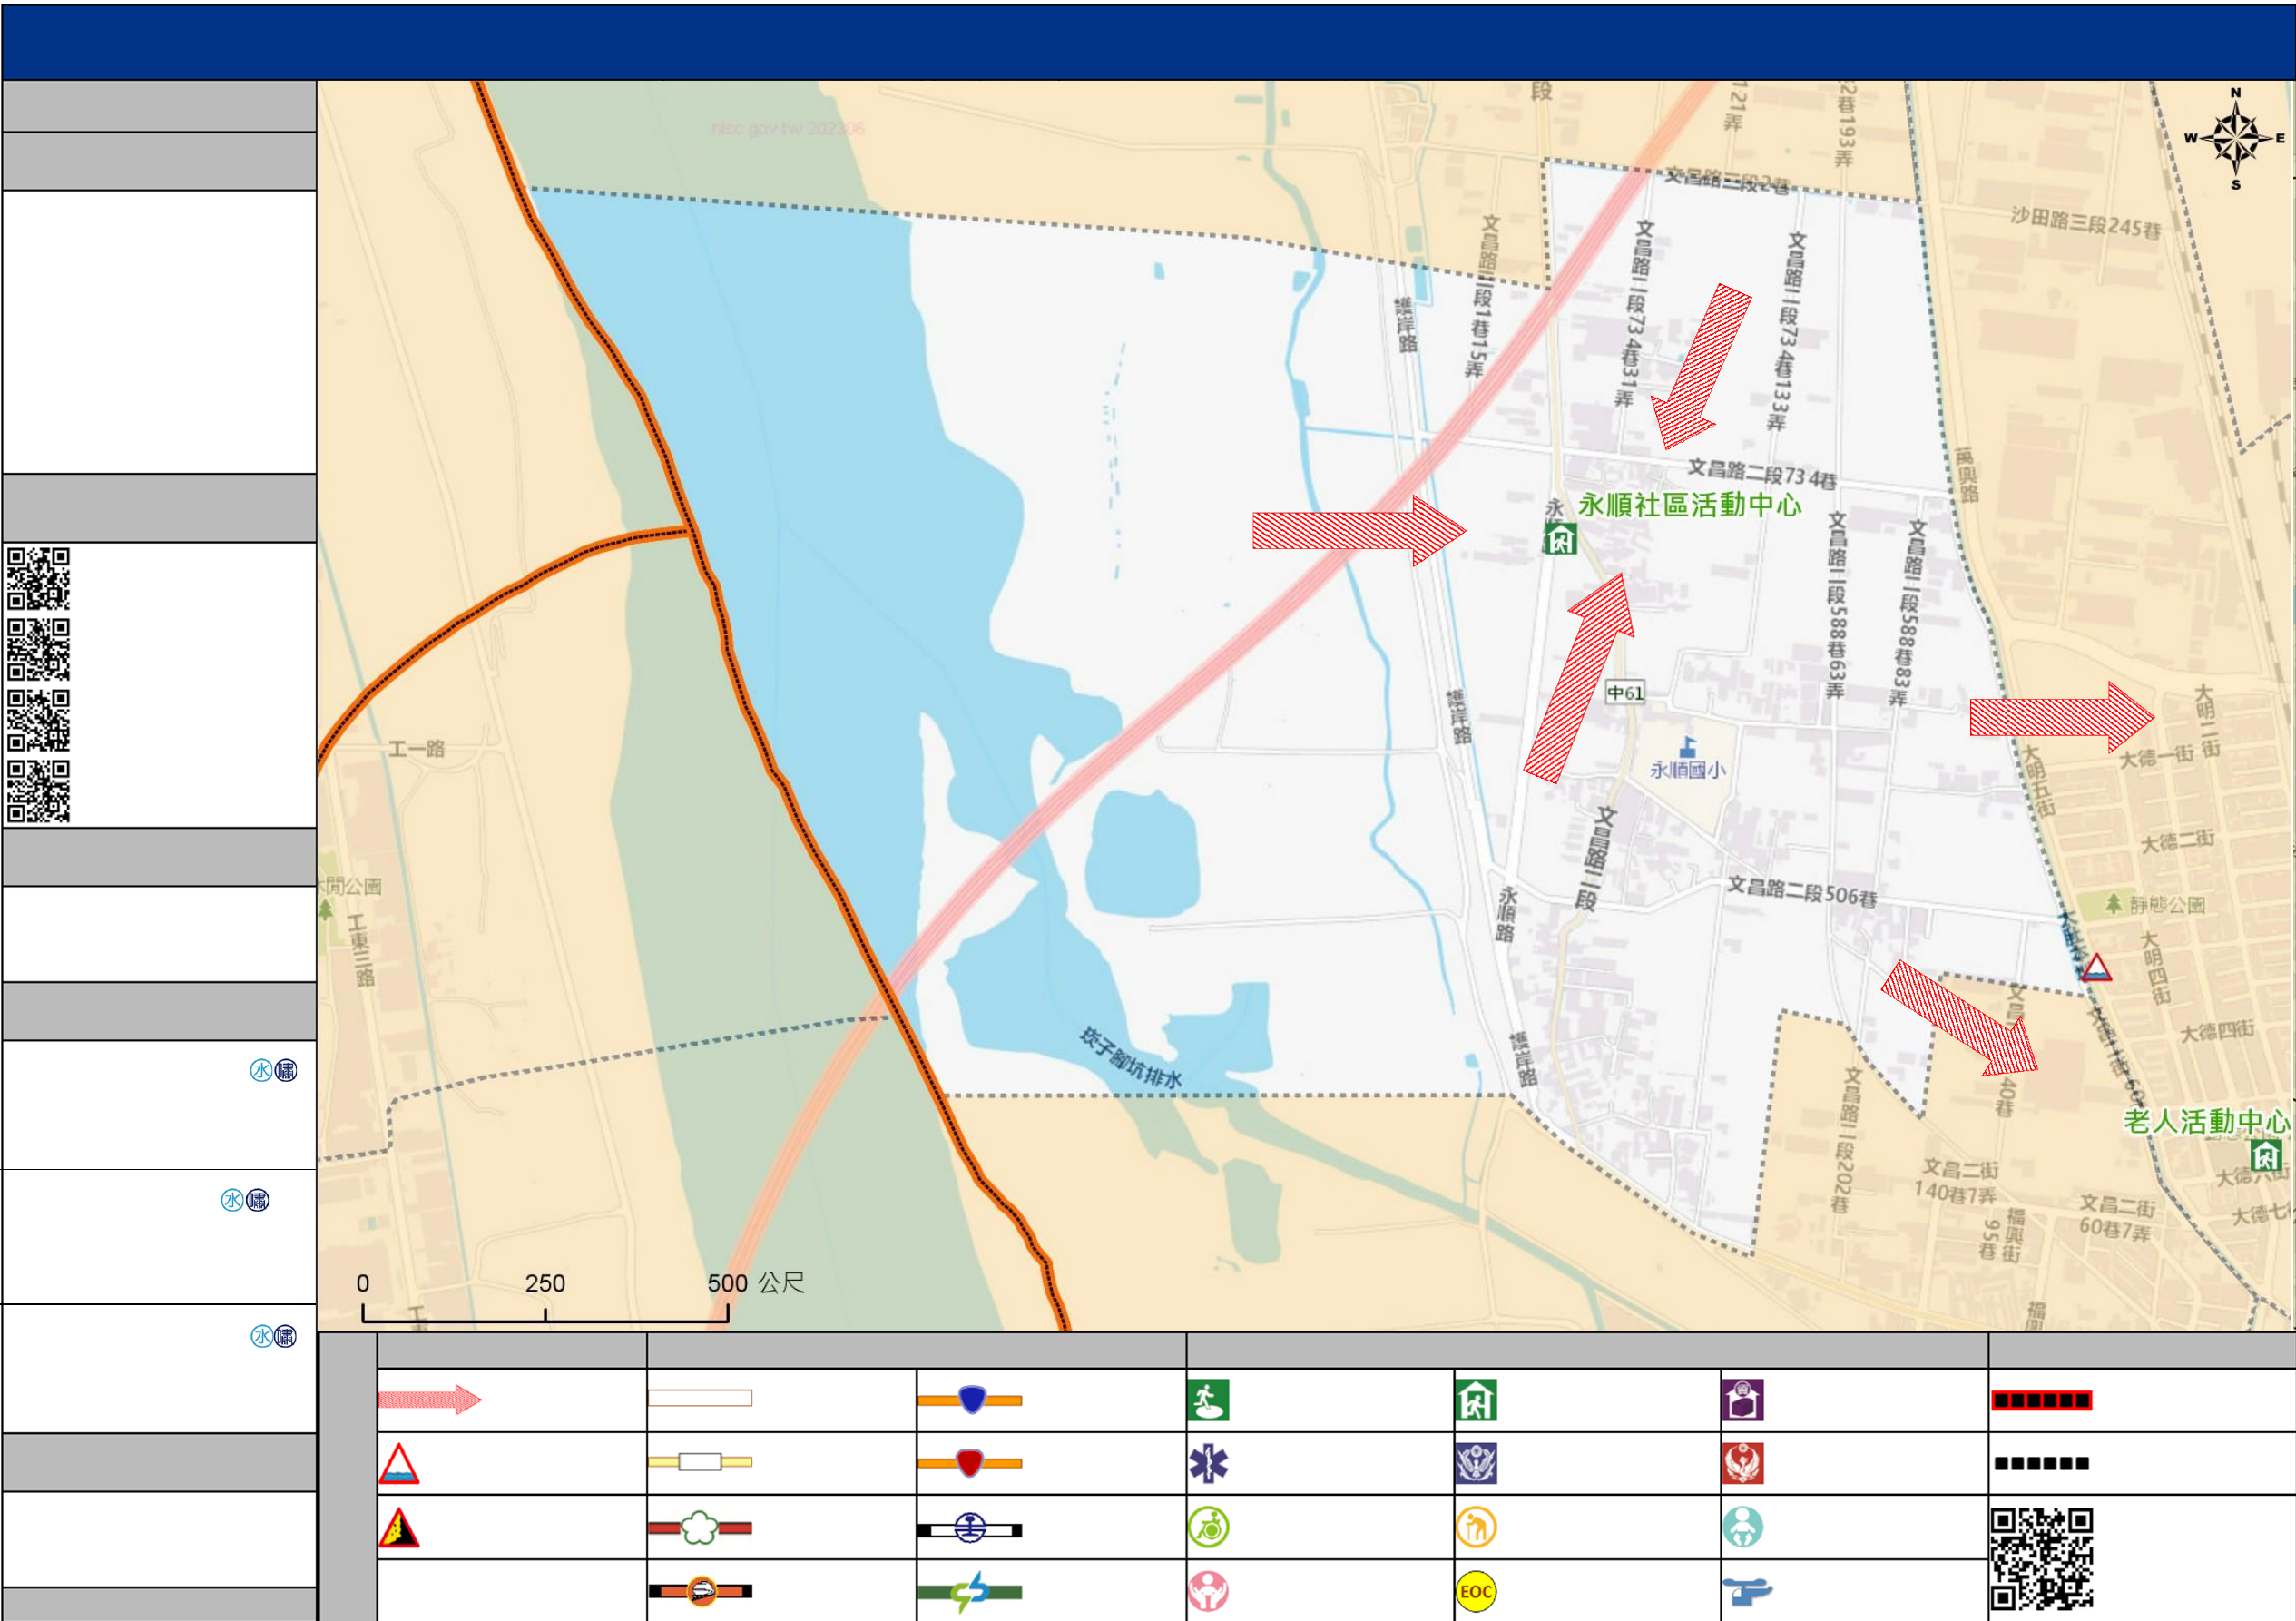Click the 靜態公園 park label
Screen dimensions: 2296x1621
point(2167,905)
